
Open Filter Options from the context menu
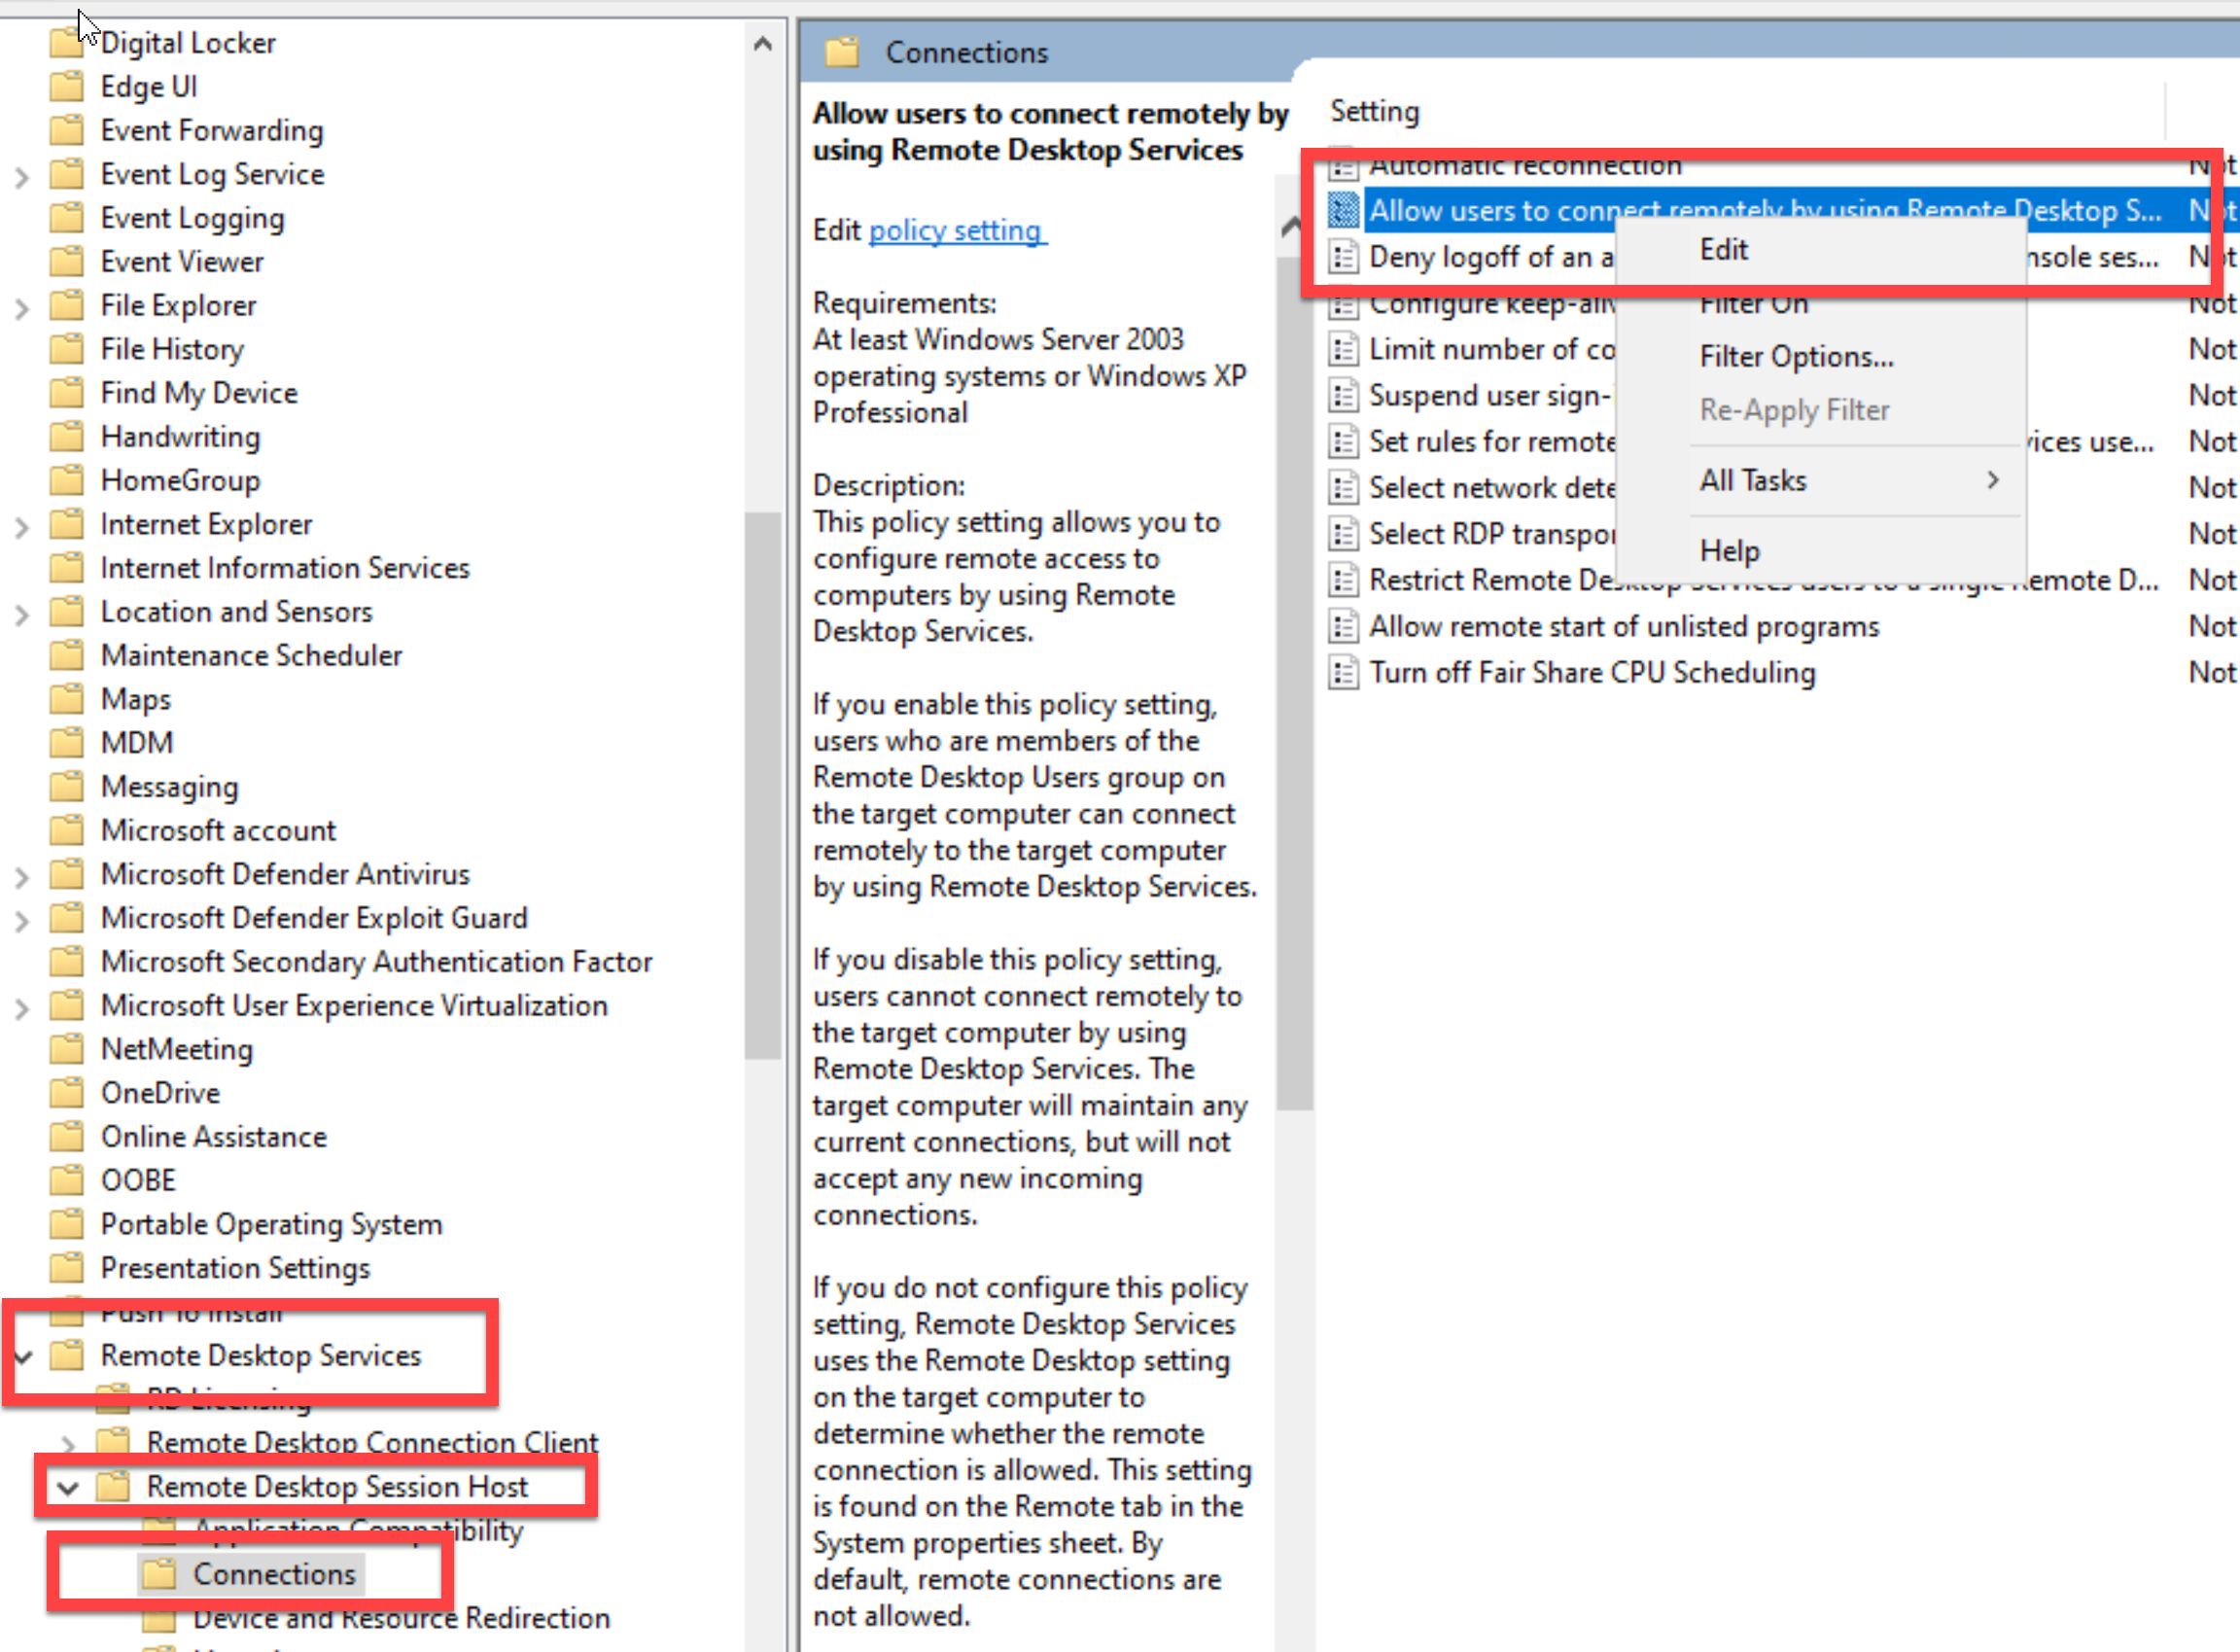(x=1796, y=357)
